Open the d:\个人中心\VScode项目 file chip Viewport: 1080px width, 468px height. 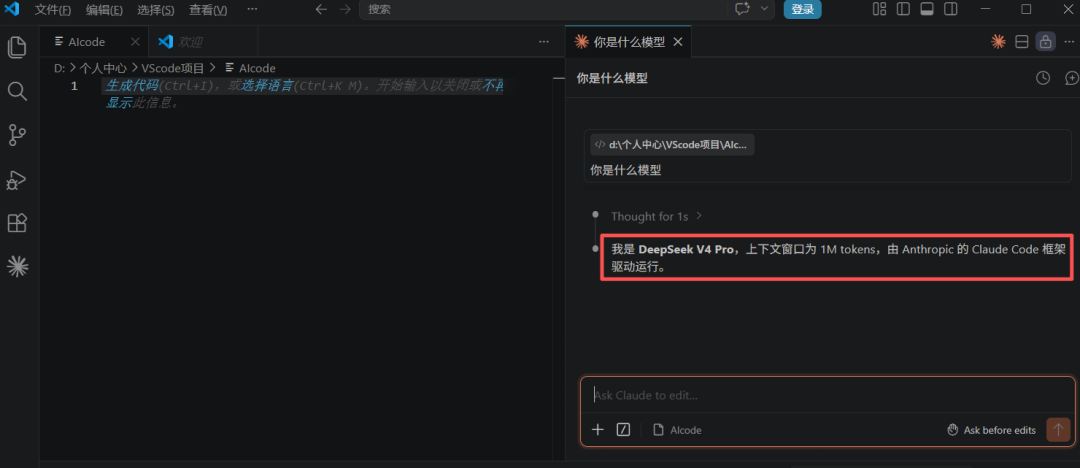[672, 145]
